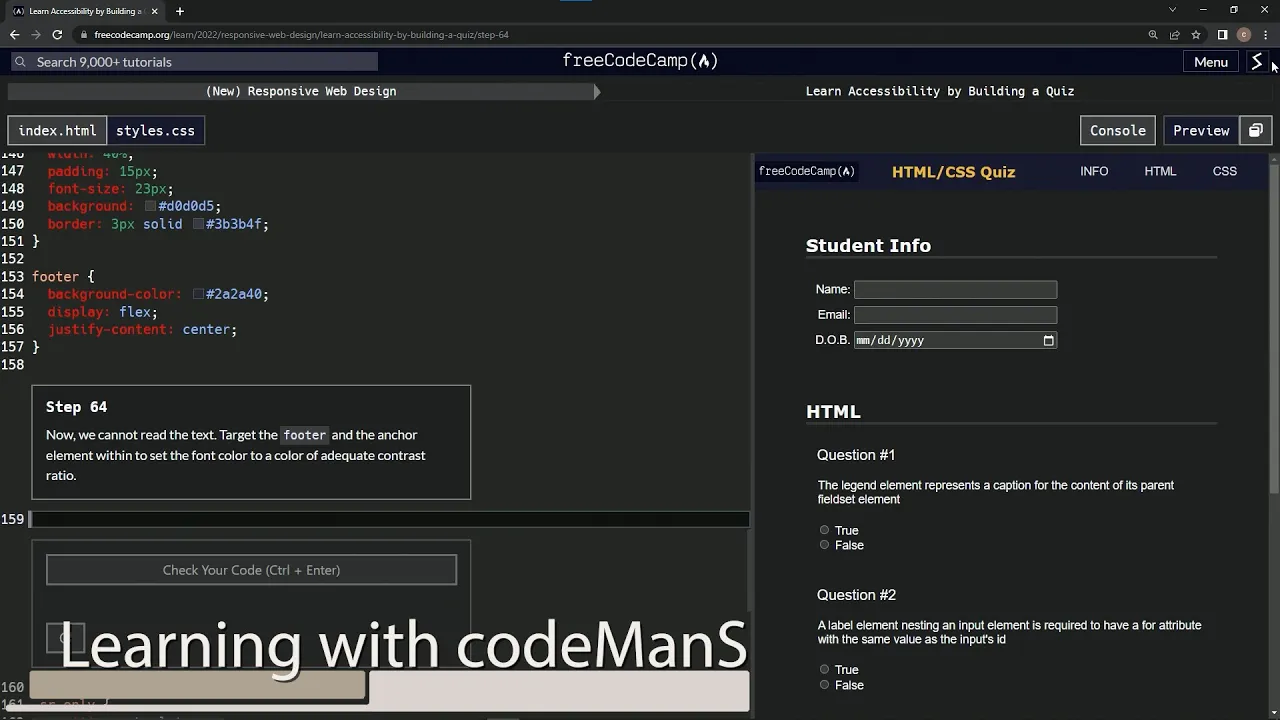1280x720 pixels.
Task: Click the justify-content: center line in editor
Action: click(142, 330)
